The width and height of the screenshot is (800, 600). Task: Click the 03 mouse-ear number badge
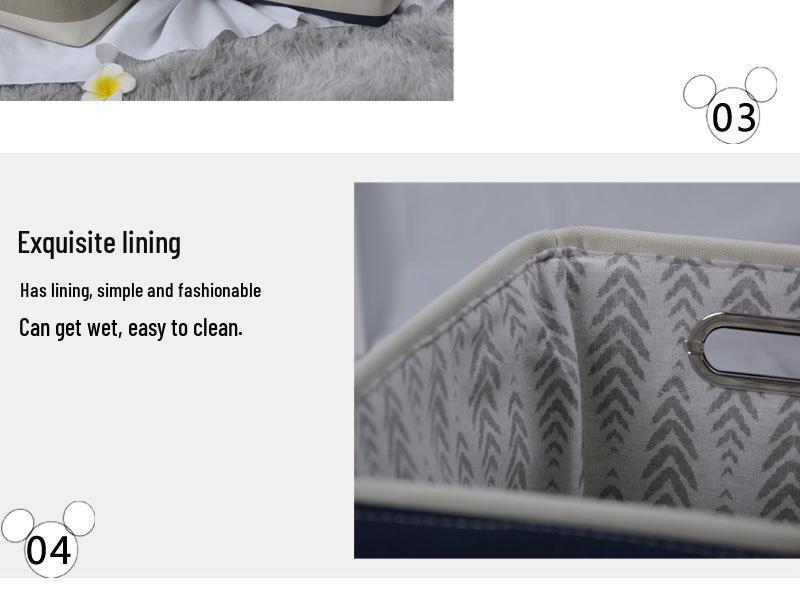pyautogui.click(x=730, y=106)
